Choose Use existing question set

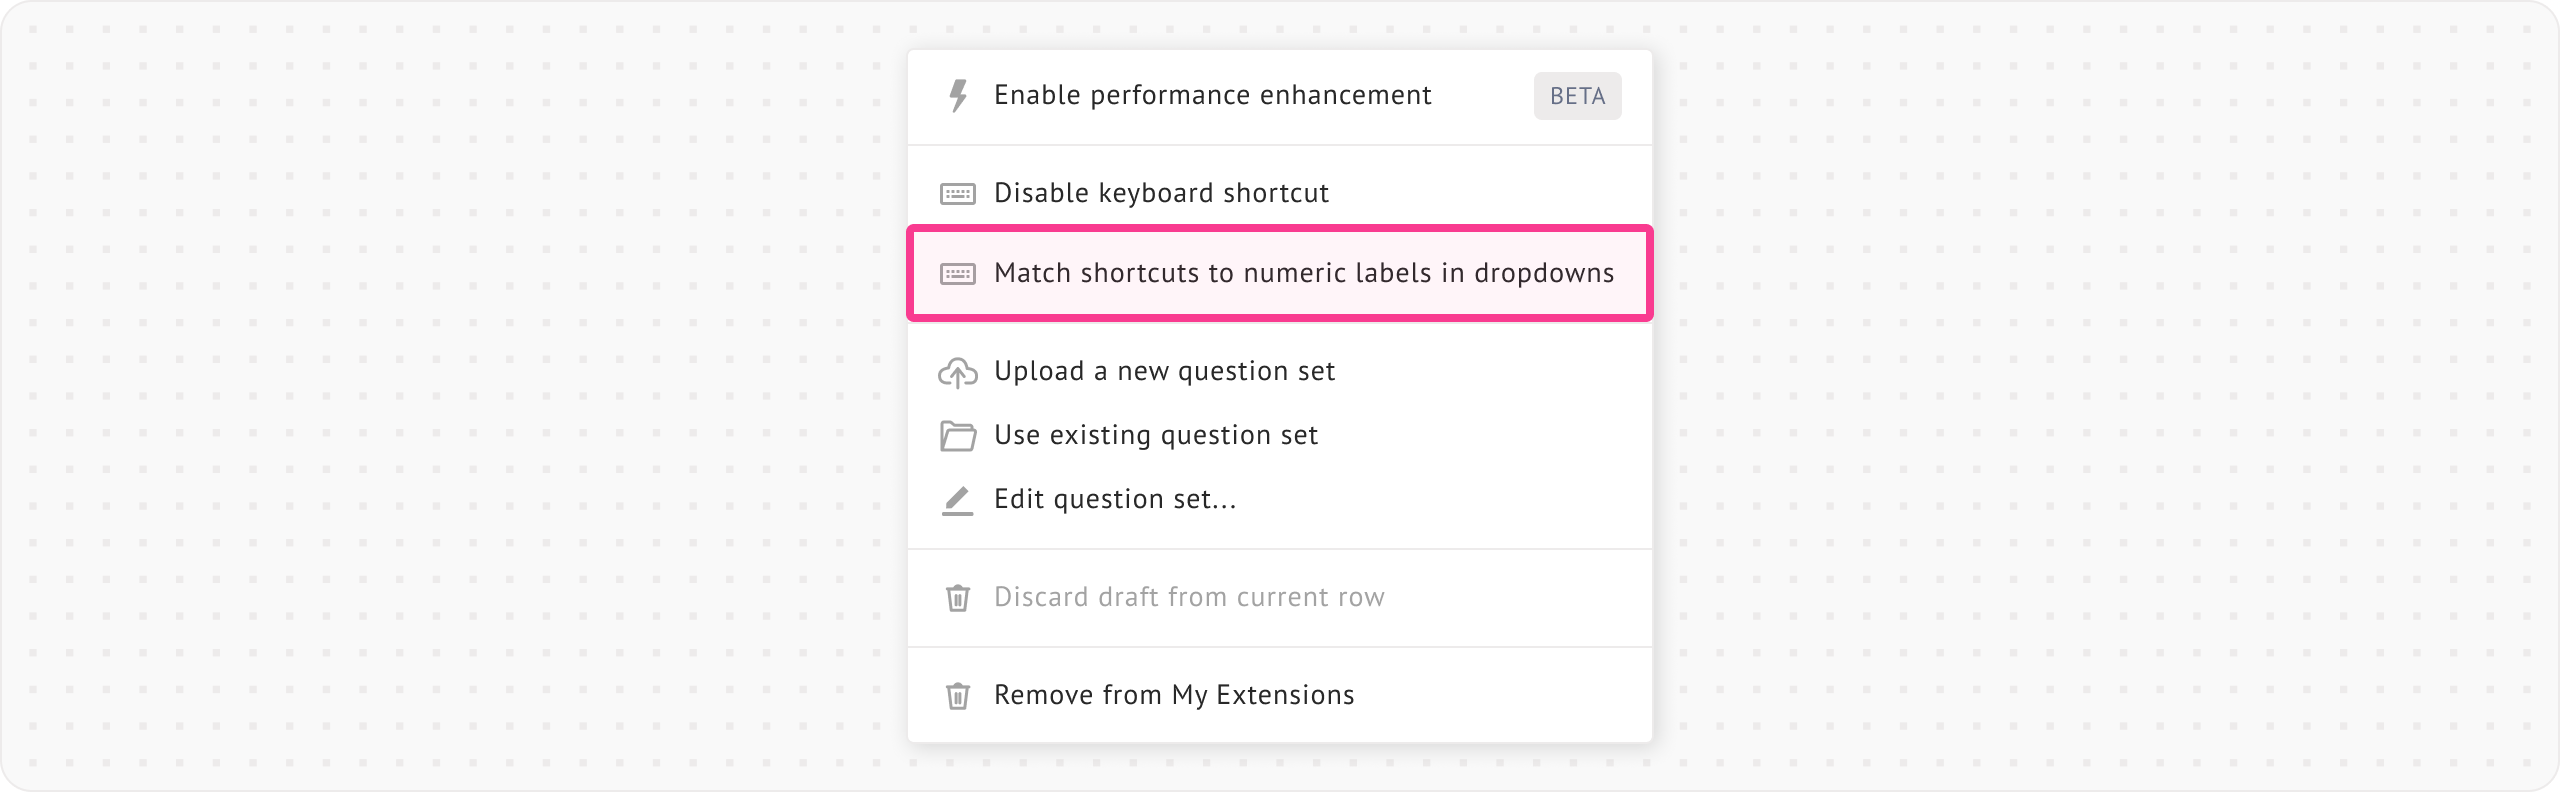tap(1155, 436)
